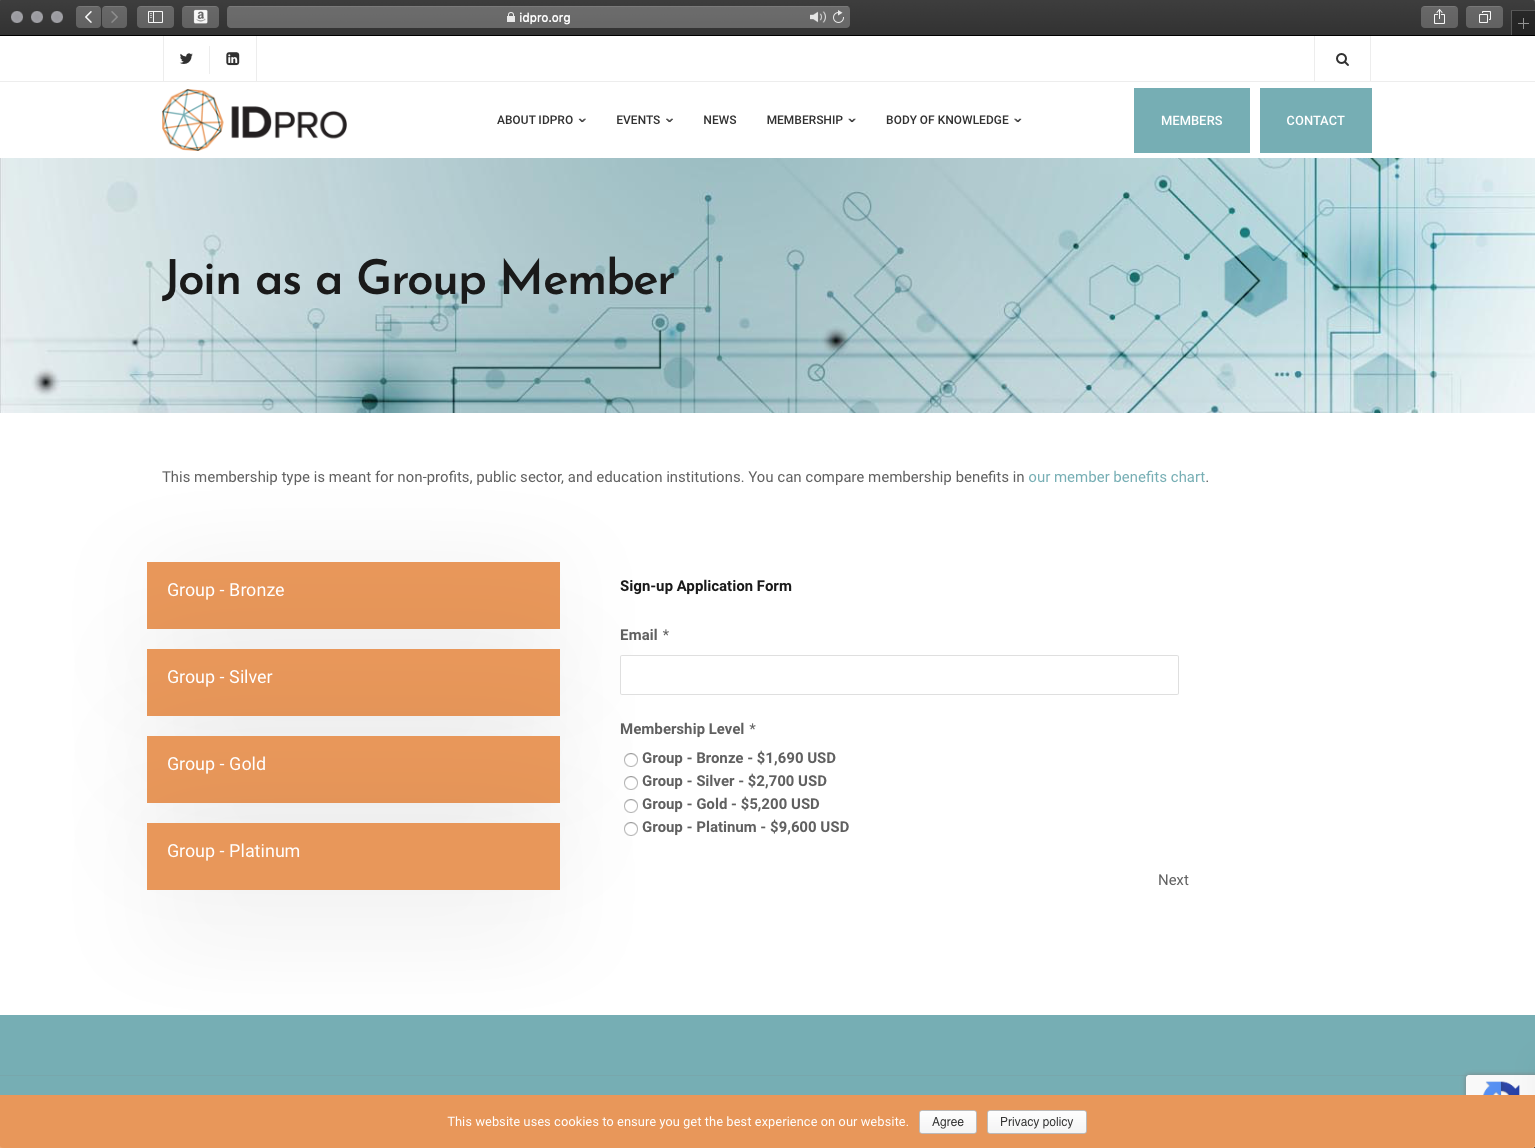Open the IDPro Twitter profile icon
The image size is (1535, 1148).
pyautogui.click(x=185, y=58)
